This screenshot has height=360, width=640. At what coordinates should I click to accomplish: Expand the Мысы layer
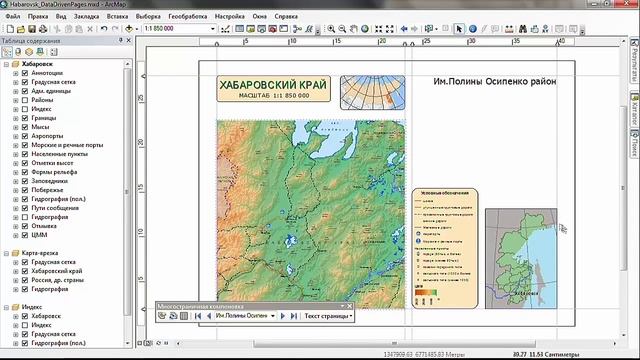tap(16, 127)
